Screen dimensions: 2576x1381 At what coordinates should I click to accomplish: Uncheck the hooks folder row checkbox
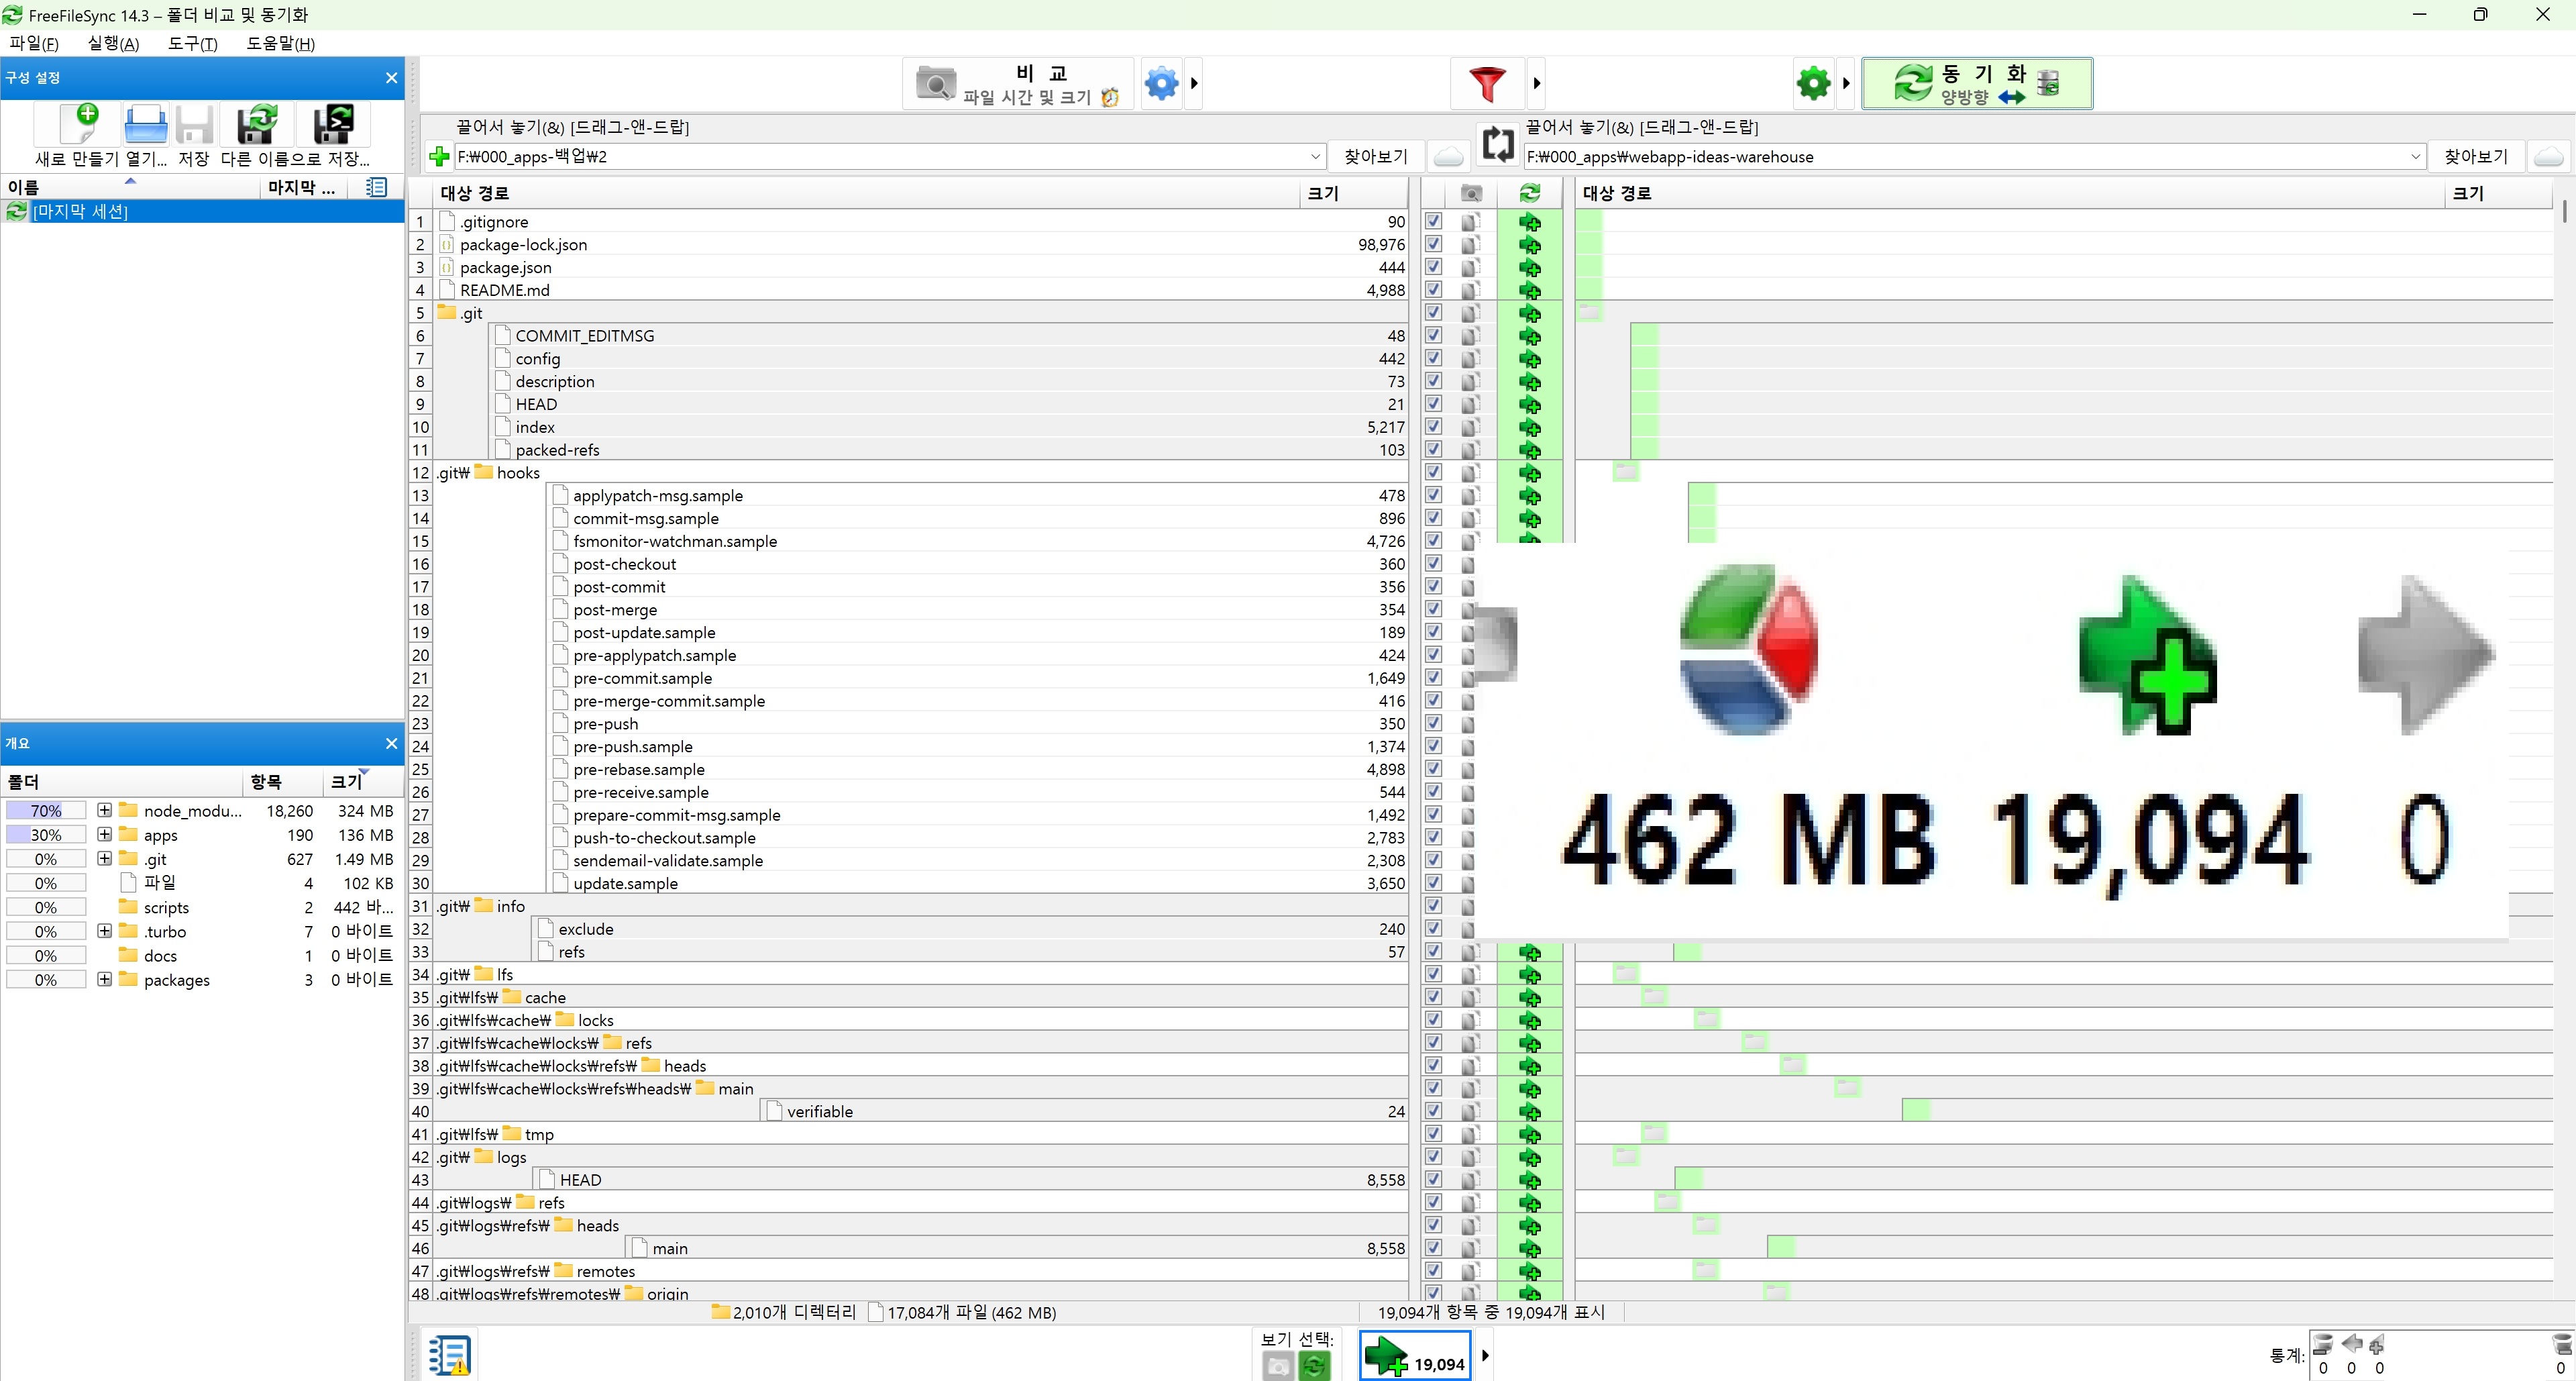pyautogui.click(x=1433, y=473)
